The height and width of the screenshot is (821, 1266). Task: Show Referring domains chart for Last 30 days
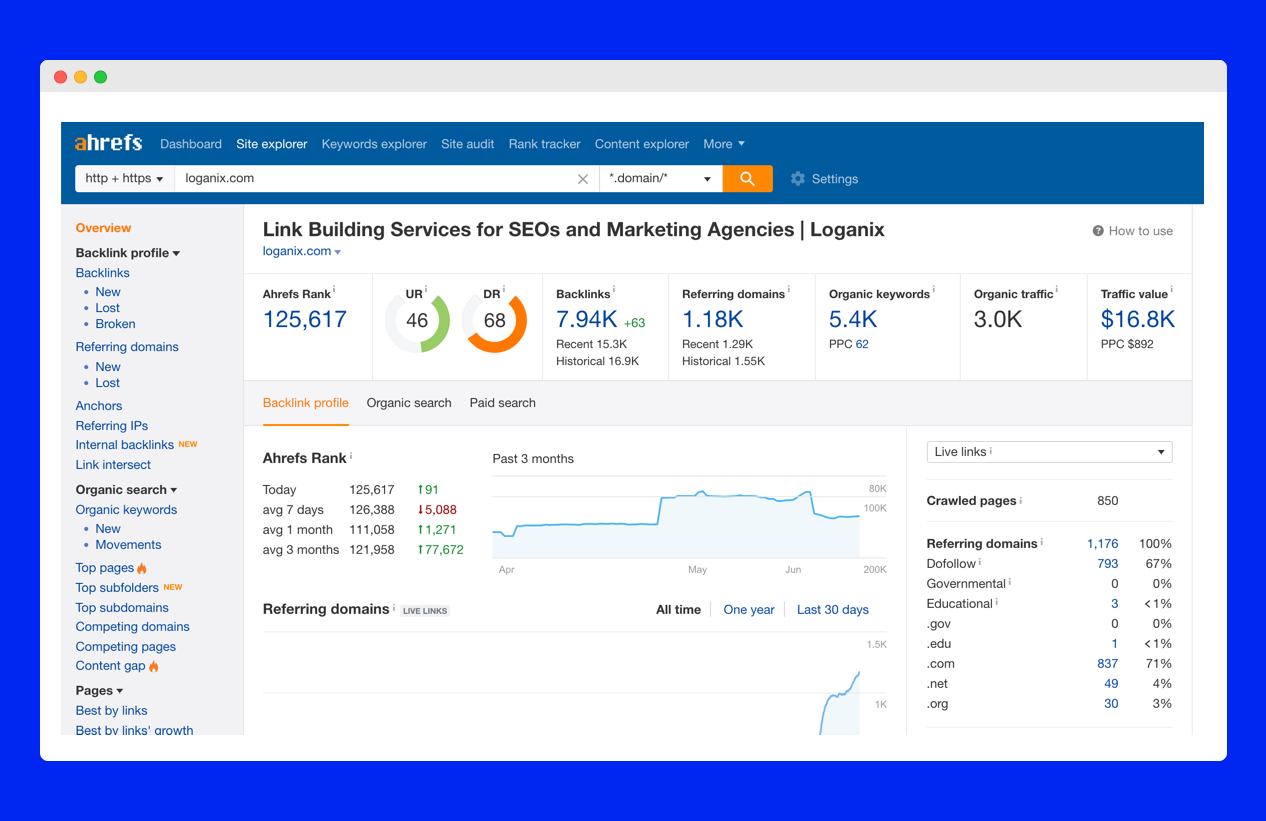(833, 610)
